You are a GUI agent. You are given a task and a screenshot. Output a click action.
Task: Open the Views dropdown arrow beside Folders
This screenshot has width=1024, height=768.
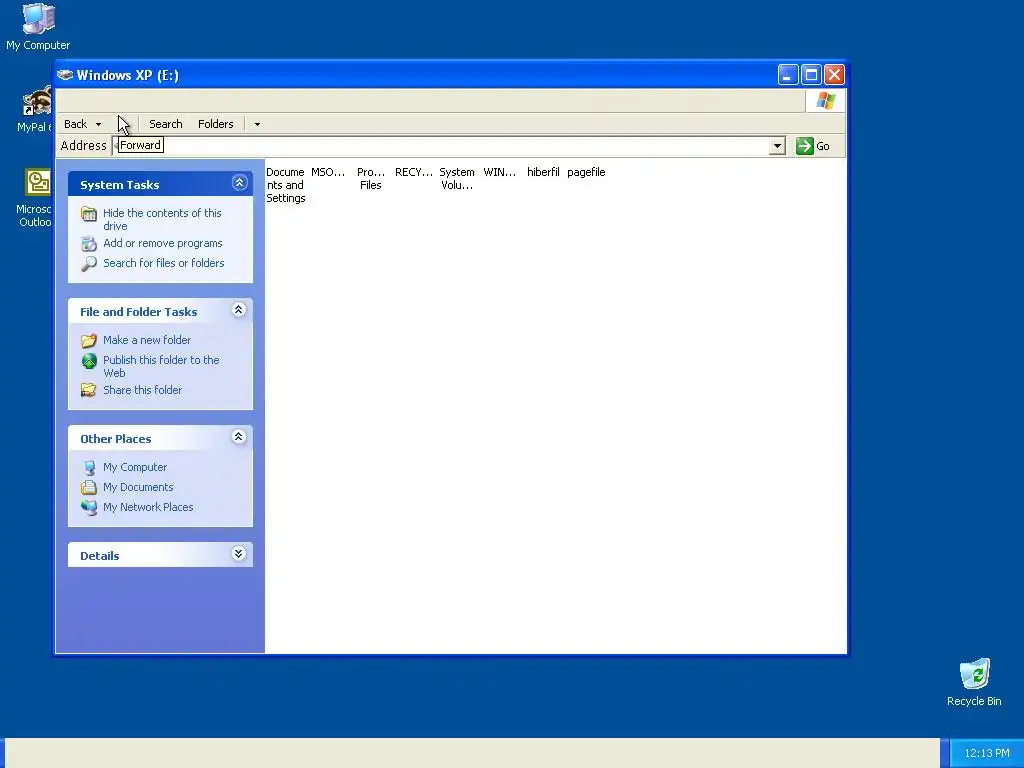[x=257, y=124]
